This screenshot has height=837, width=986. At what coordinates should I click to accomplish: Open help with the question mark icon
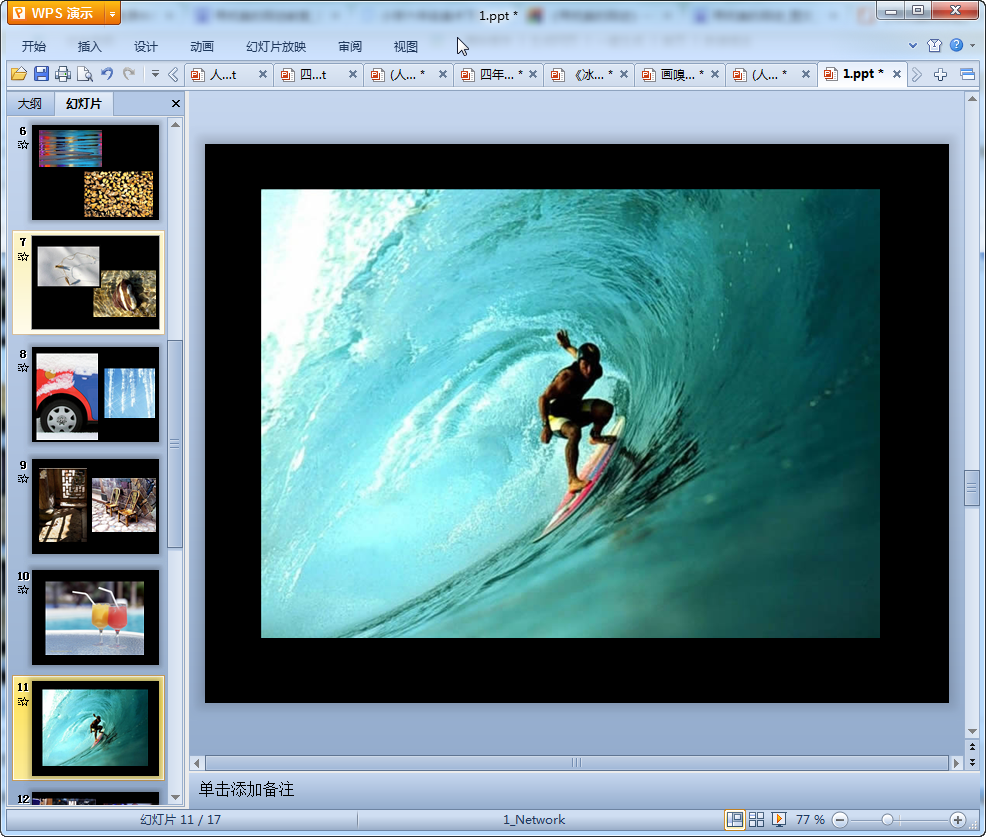(956, 45)
